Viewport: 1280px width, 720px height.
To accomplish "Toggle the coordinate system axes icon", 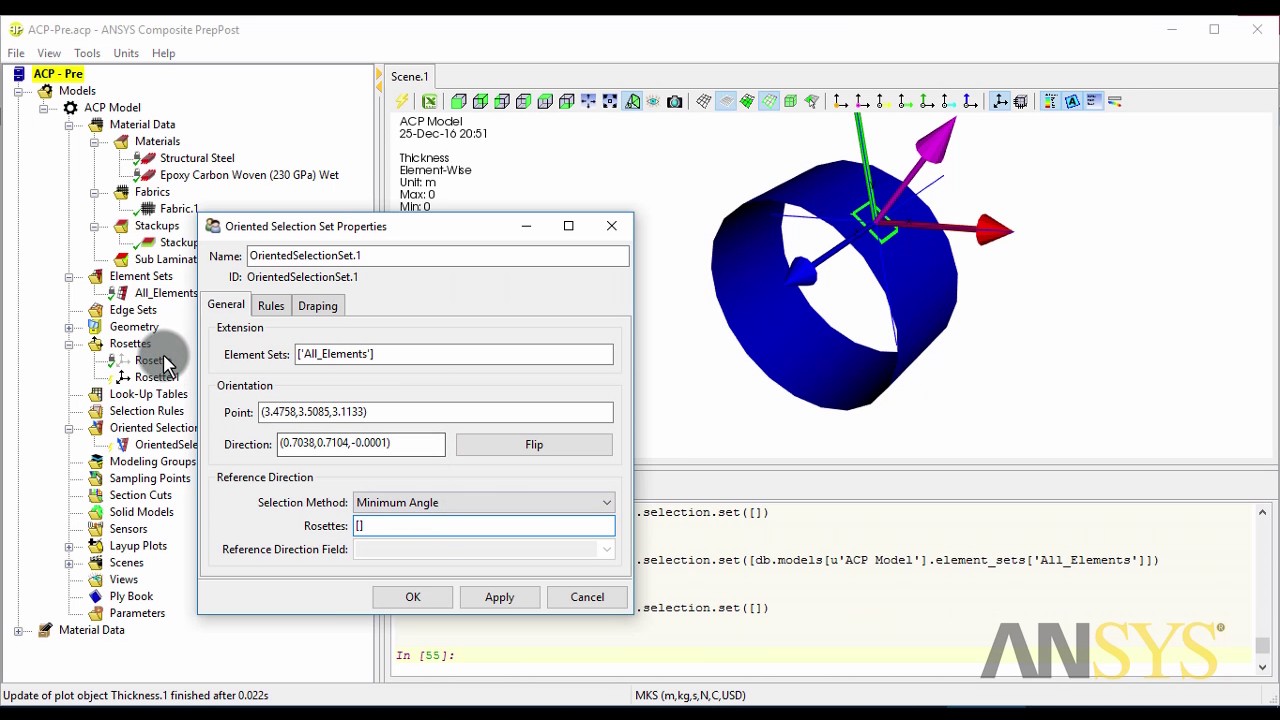I will [x=998, y=101].
